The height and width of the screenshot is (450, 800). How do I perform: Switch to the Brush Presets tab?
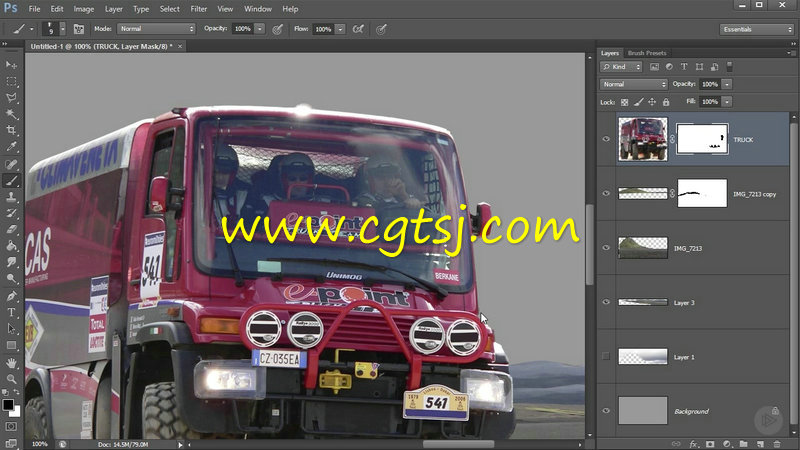[x=647, y=53]
